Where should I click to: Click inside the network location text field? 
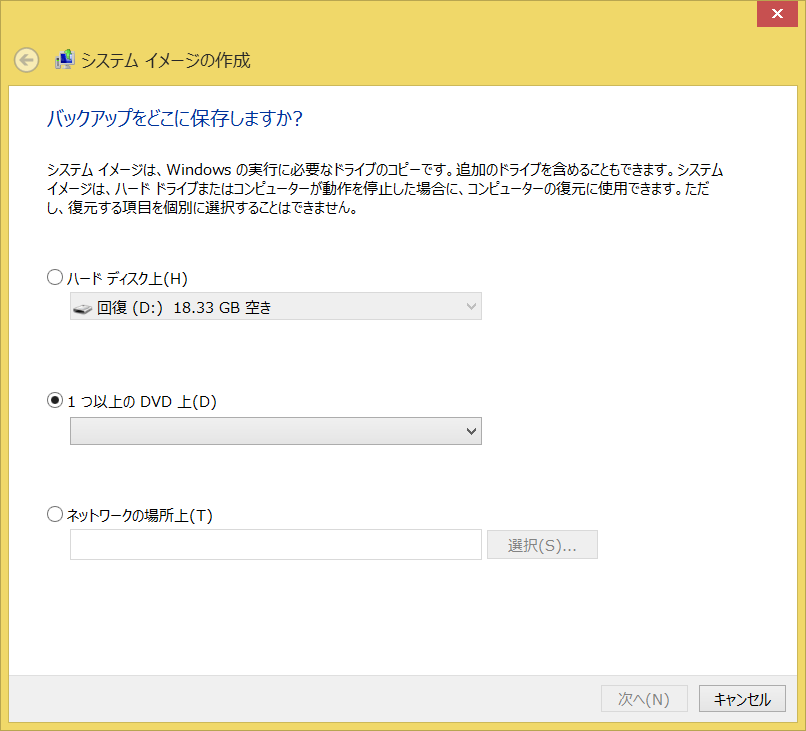click(275, 545)
